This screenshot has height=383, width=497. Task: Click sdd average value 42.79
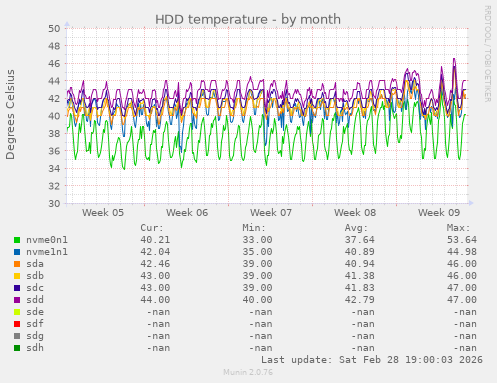click(x=360, y=300)
